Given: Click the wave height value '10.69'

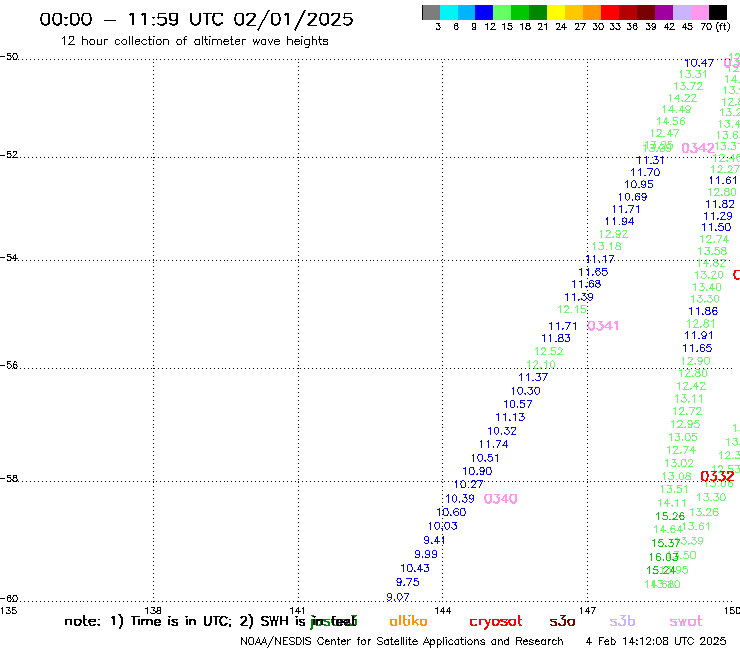Looking at the screenshot, I should pyautogui.click(x=632, y=197).
